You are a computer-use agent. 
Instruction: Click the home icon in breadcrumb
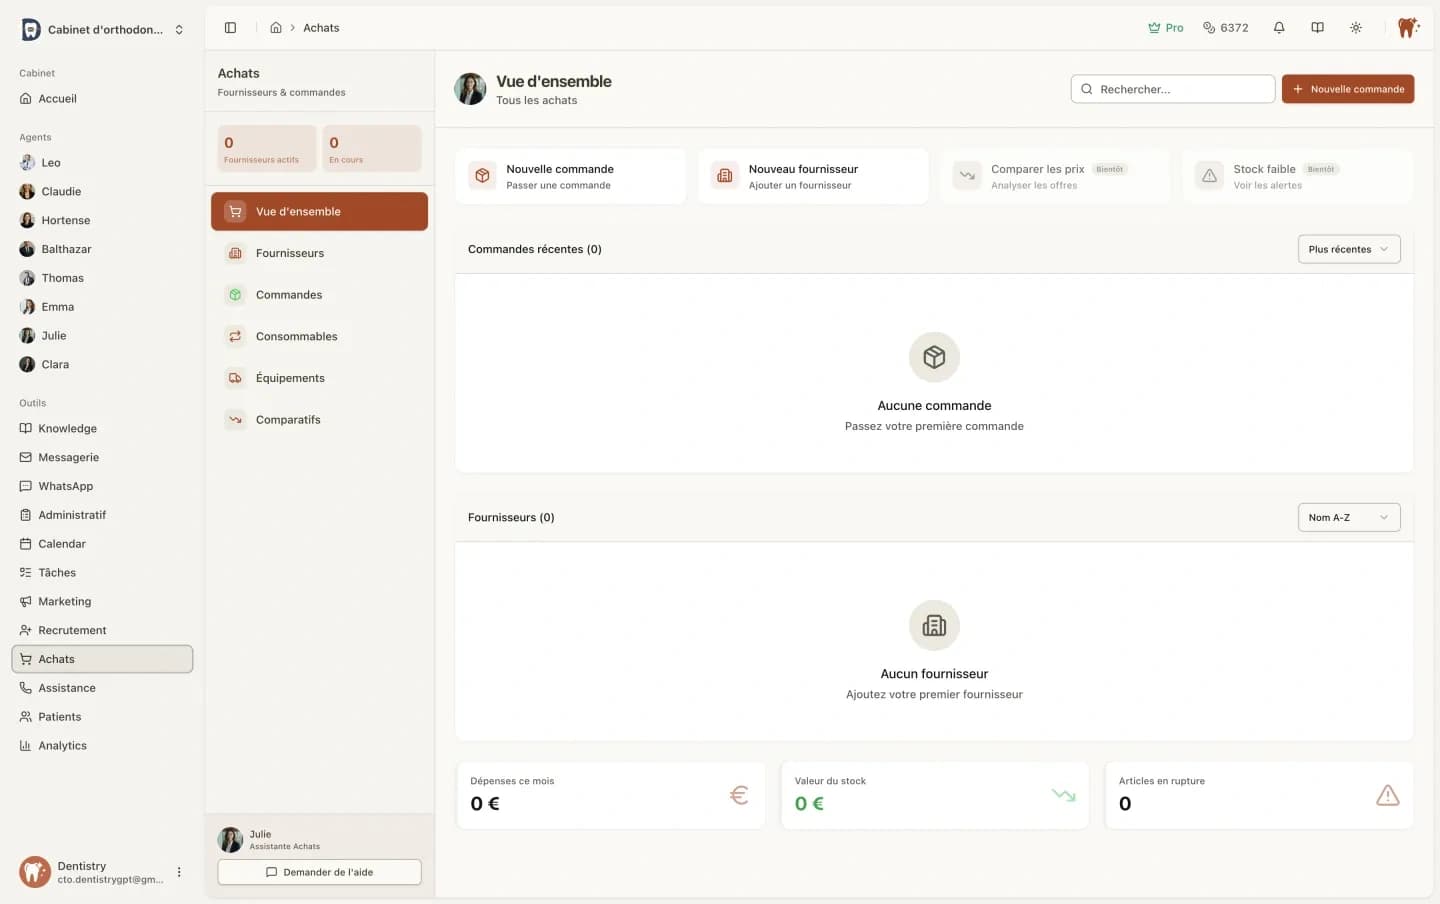pyautogui.click(x=276, y=28)
